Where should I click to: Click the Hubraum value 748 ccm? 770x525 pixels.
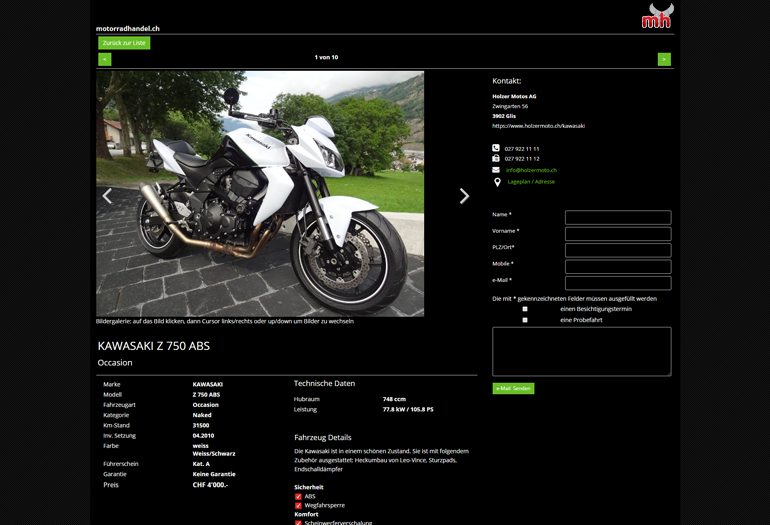(394, 399)
